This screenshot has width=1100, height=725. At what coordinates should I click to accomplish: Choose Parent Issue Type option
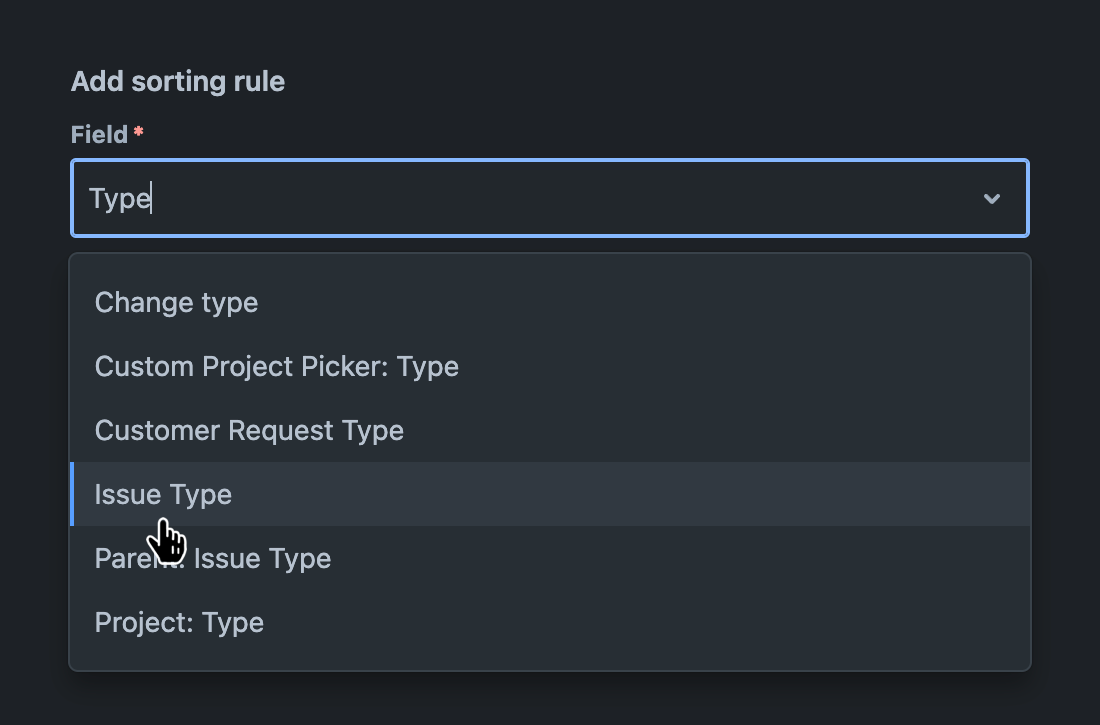coord(212,558)
